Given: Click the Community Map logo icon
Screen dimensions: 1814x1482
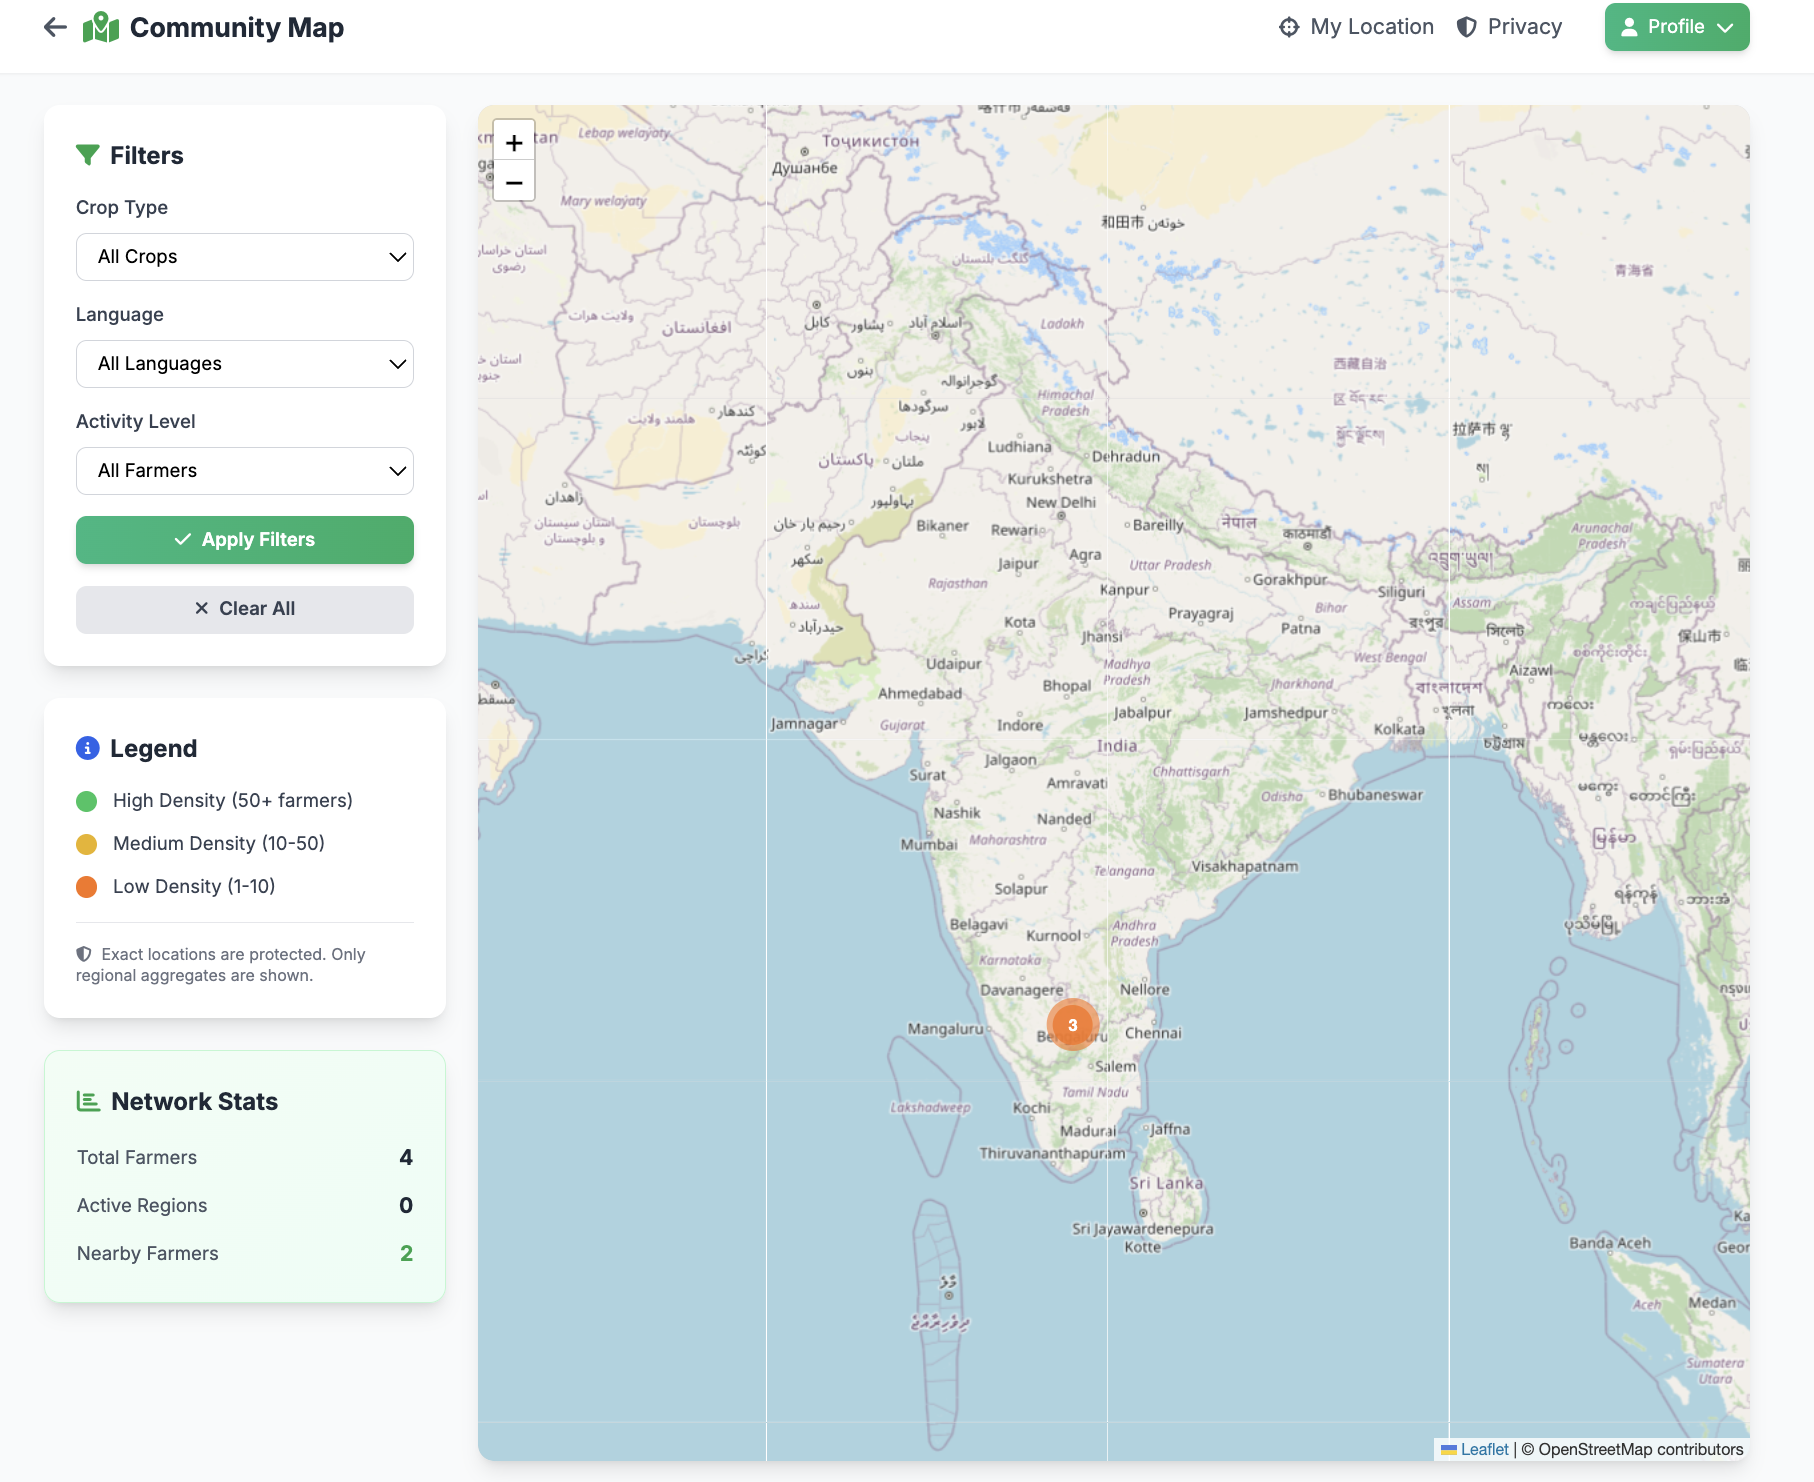Looking at the screenshot, I should point(101,28).
